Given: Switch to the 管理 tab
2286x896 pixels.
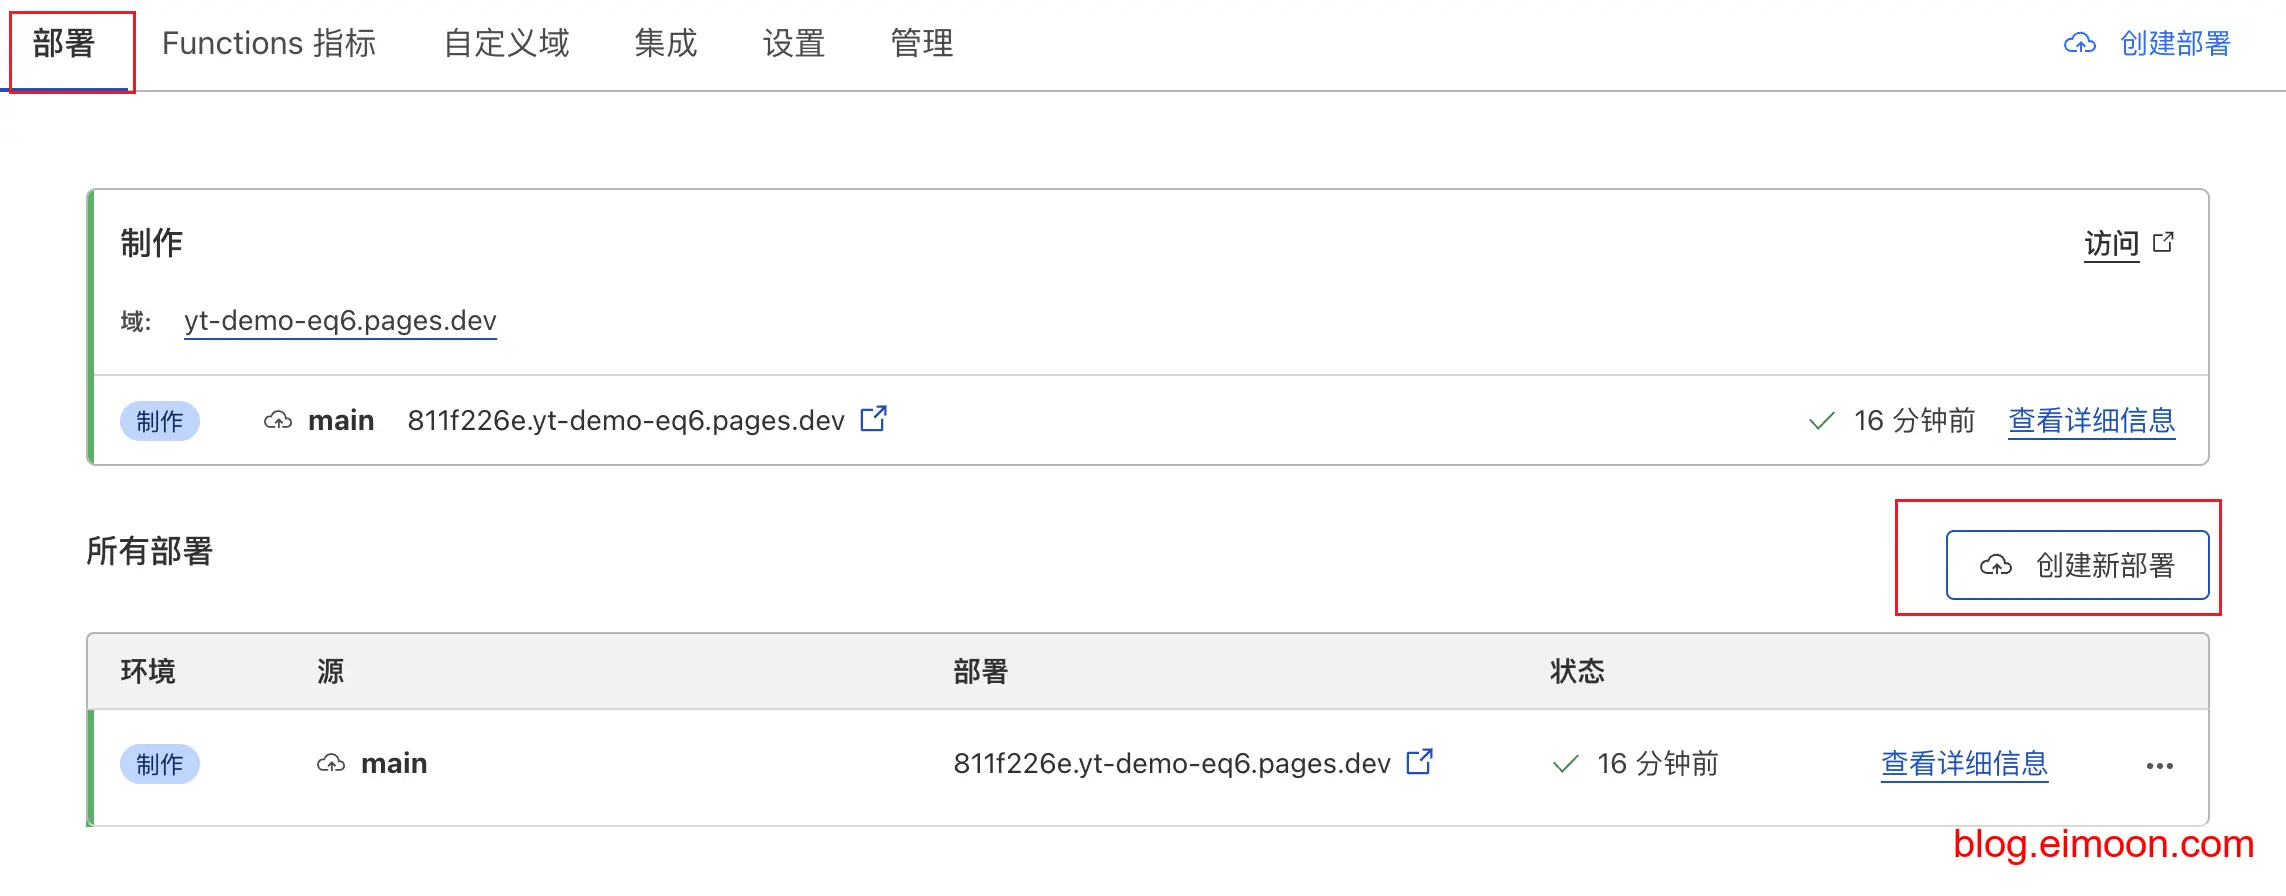Looking at the screenshot, I should point(921,44).
